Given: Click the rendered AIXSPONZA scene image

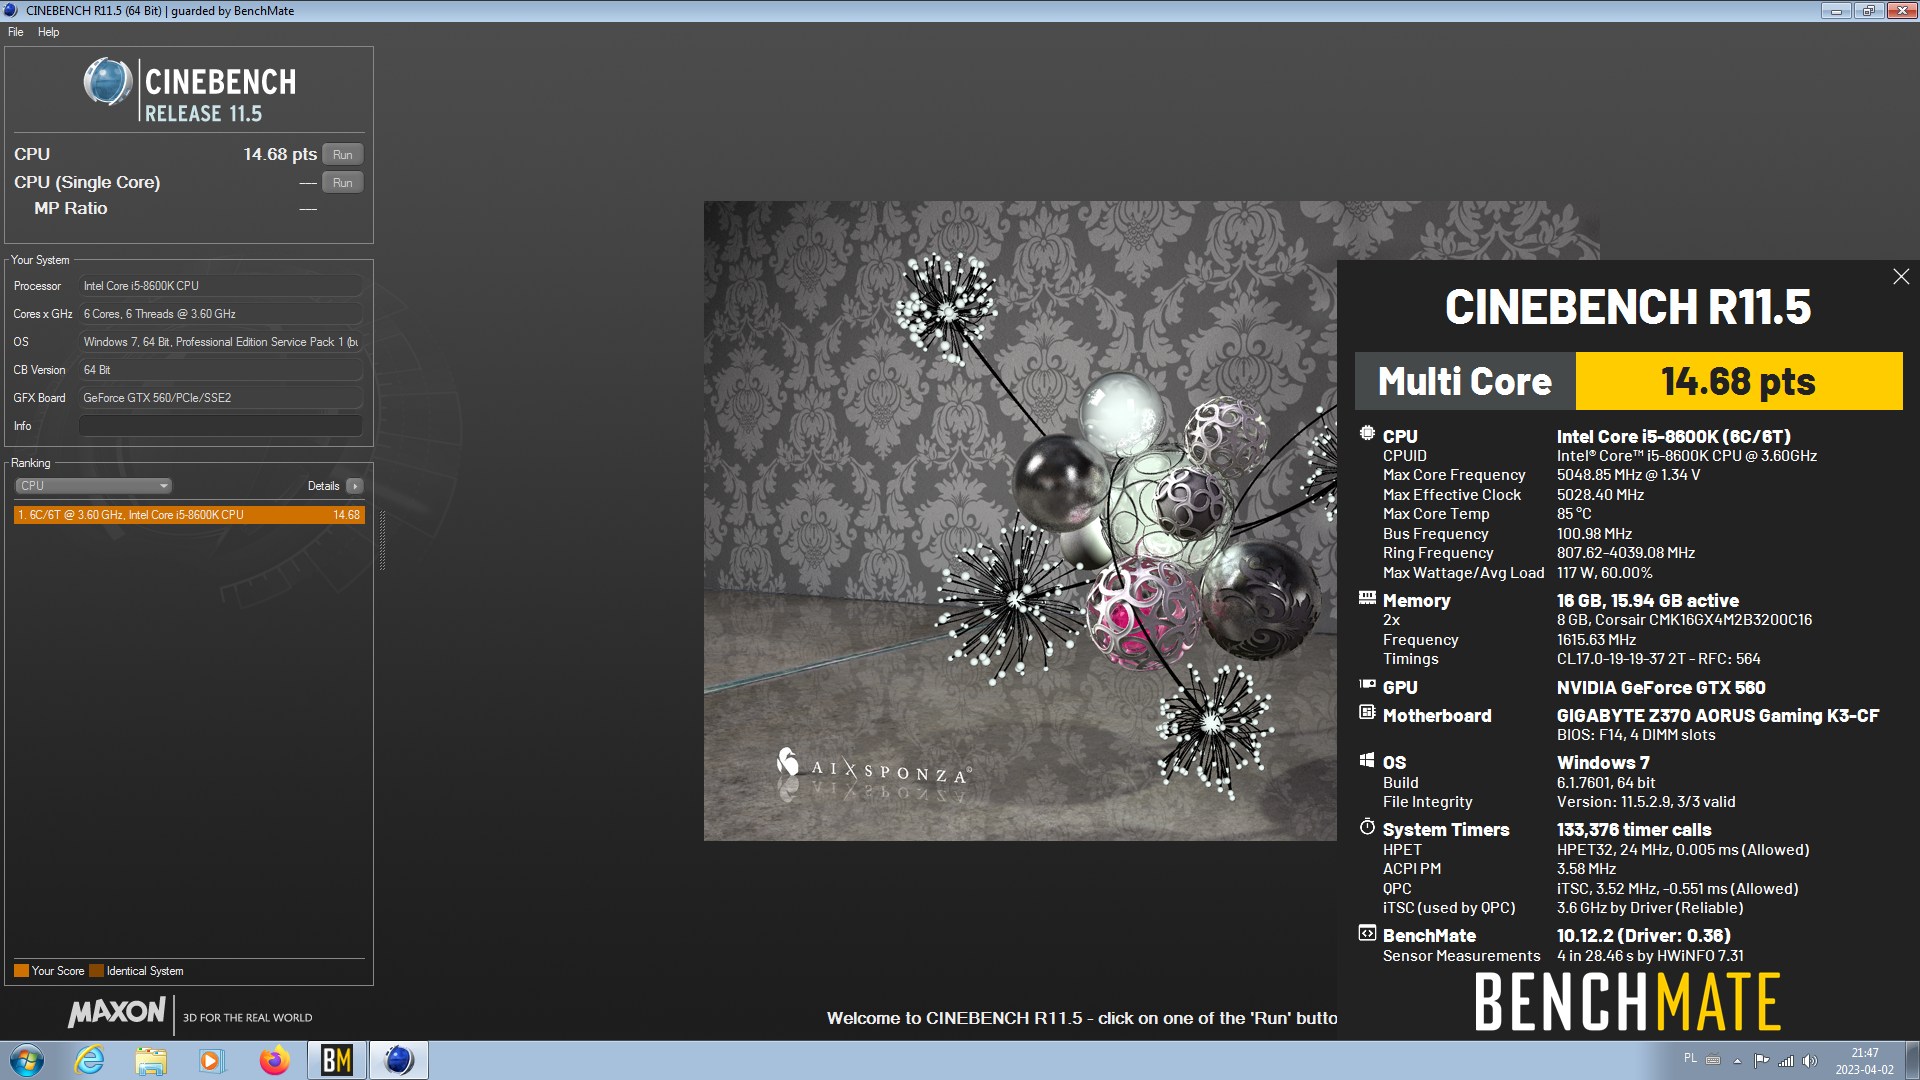Looking at the screenshot, I should coord(1020,521).
